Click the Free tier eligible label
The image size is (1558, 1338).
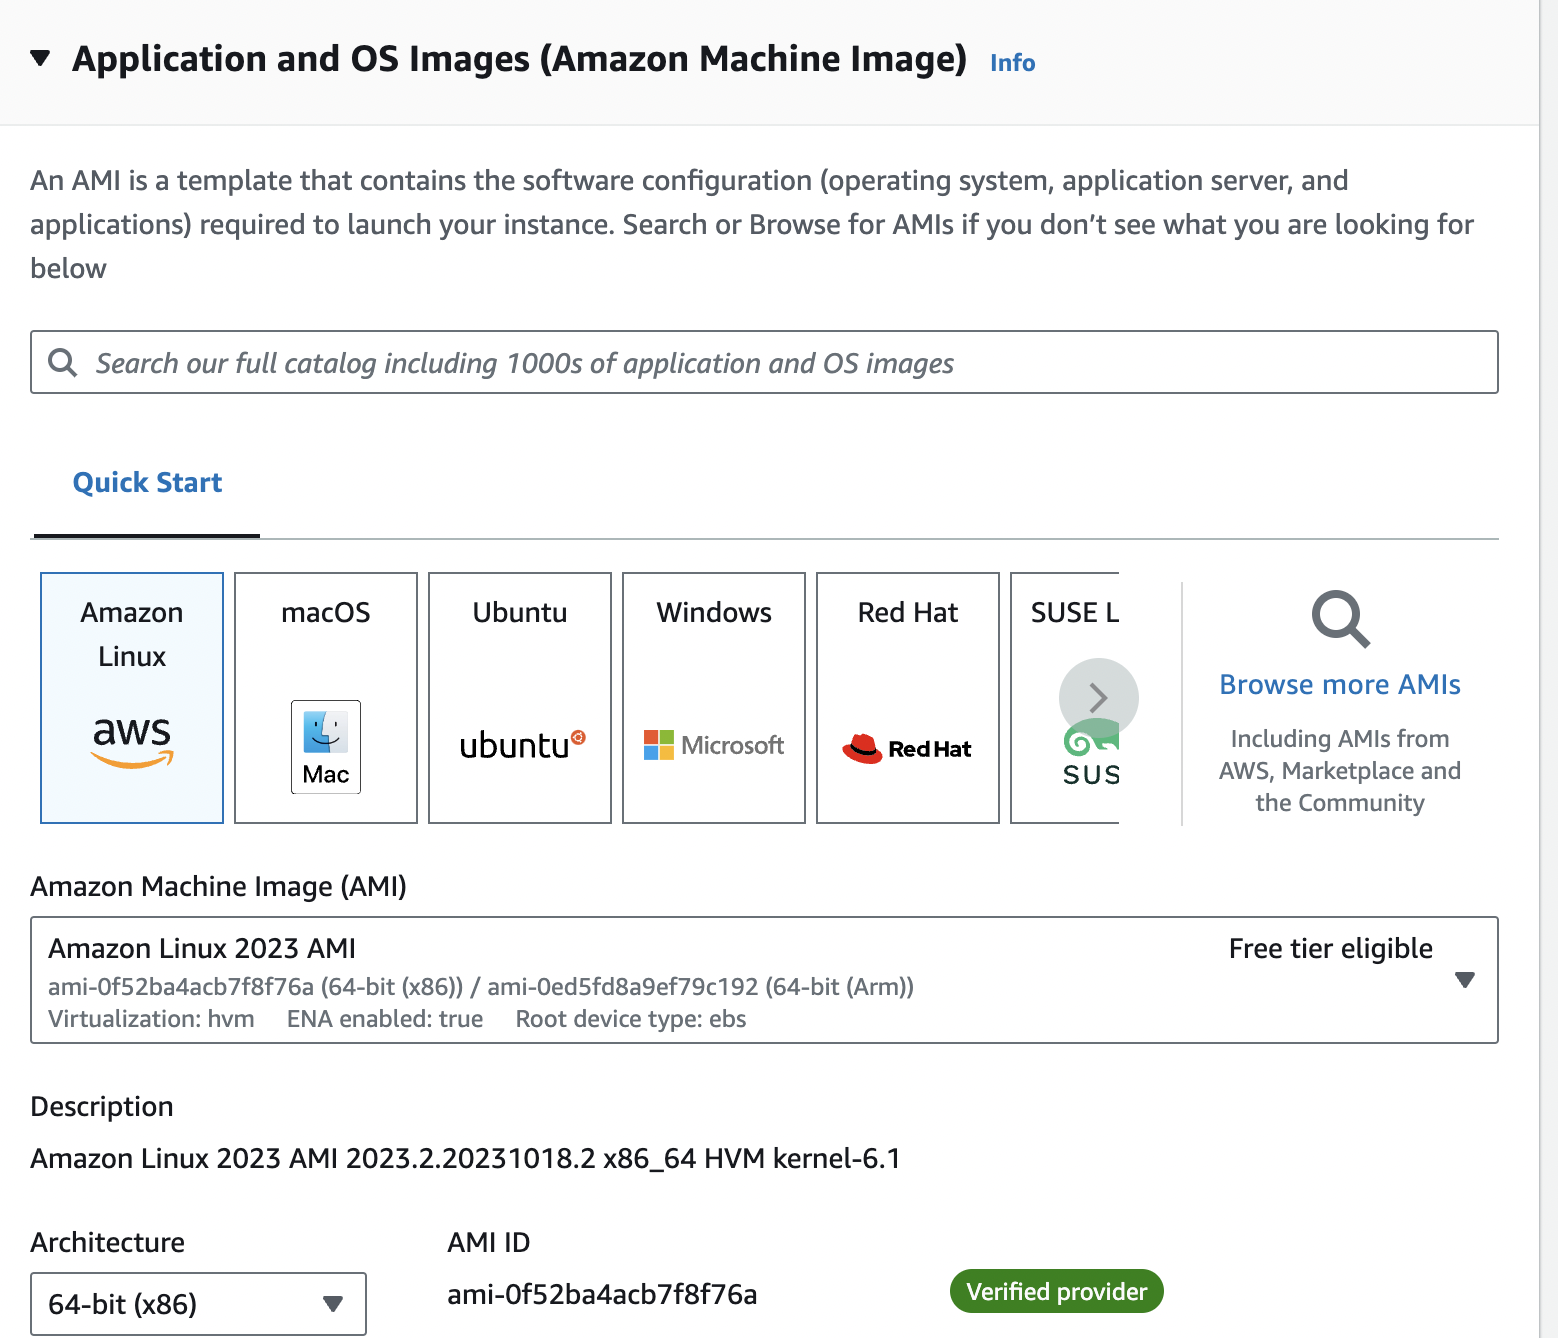point(1331,948)
